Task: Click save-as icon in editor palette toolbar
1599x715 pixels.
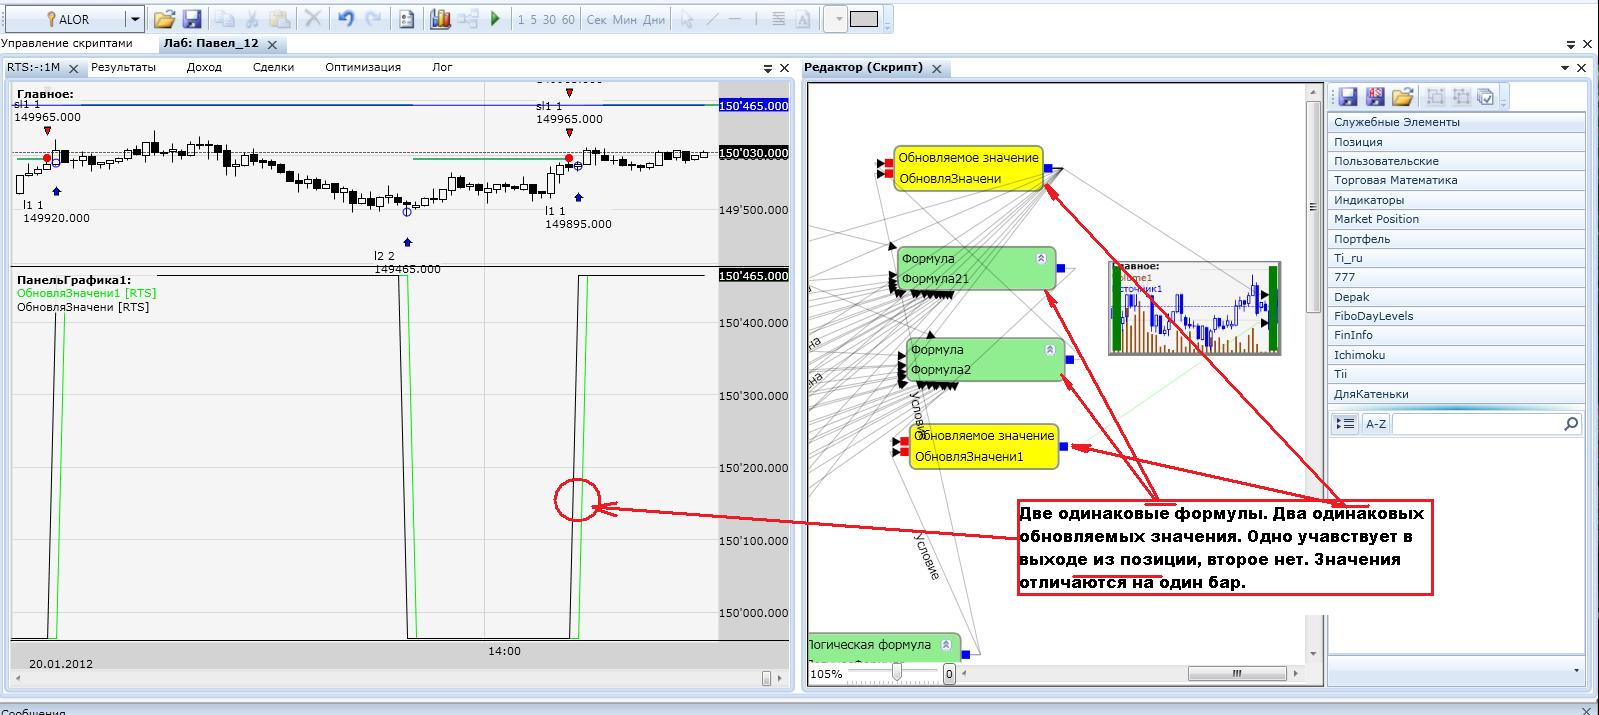Action: pos(1374,96)
